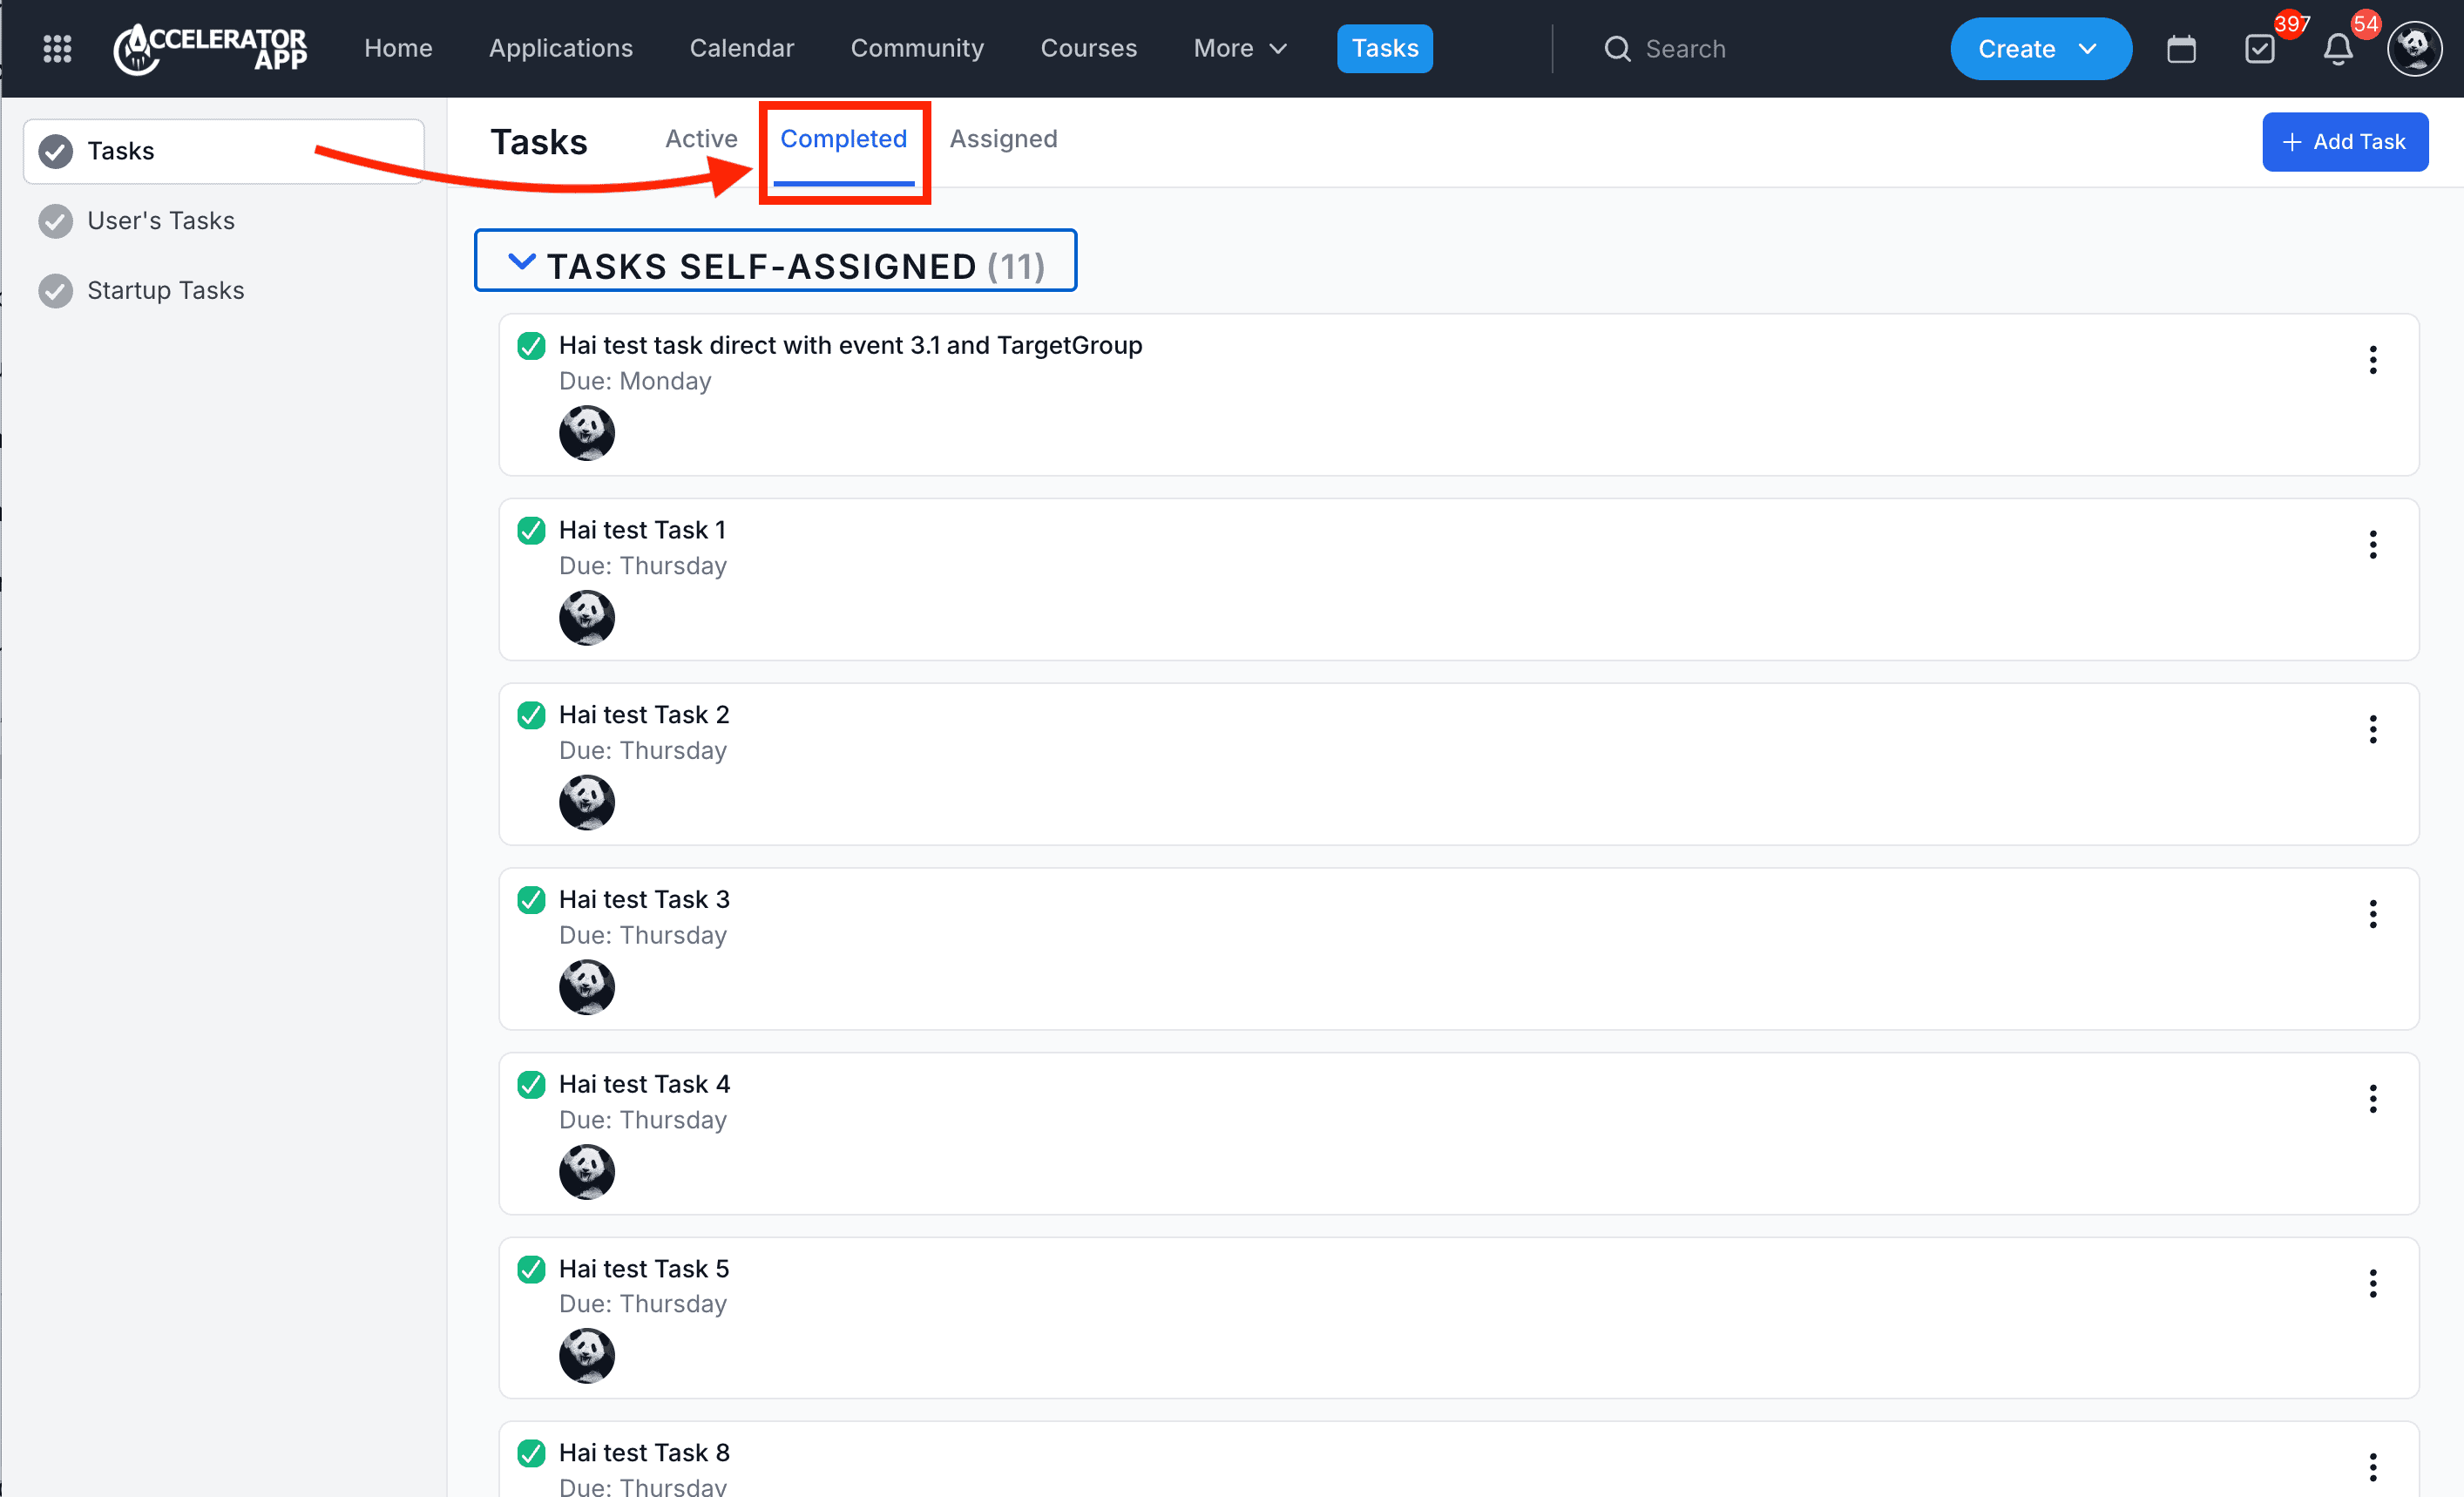The width and height of the screenshot is (2464, 1497).
Task: Uncheck Hai test Task 2 completion checkmark
Action: (x=531, y=715)
